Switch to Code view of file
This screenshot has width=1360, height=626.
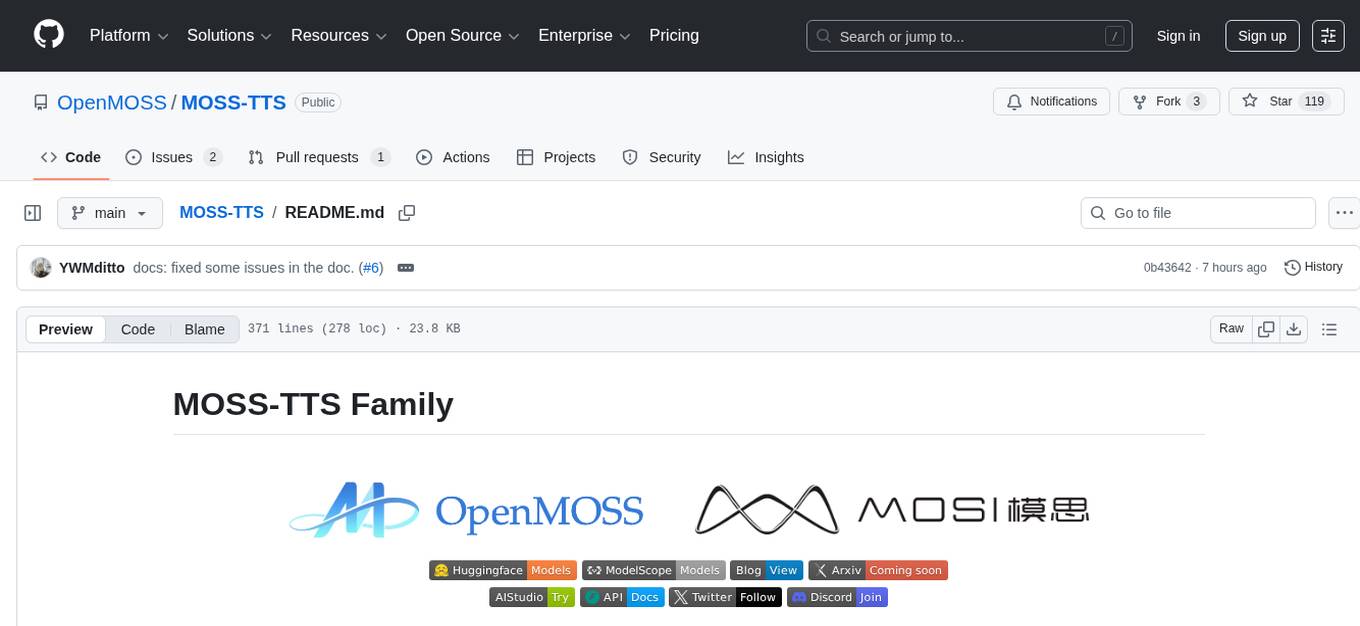138,329
